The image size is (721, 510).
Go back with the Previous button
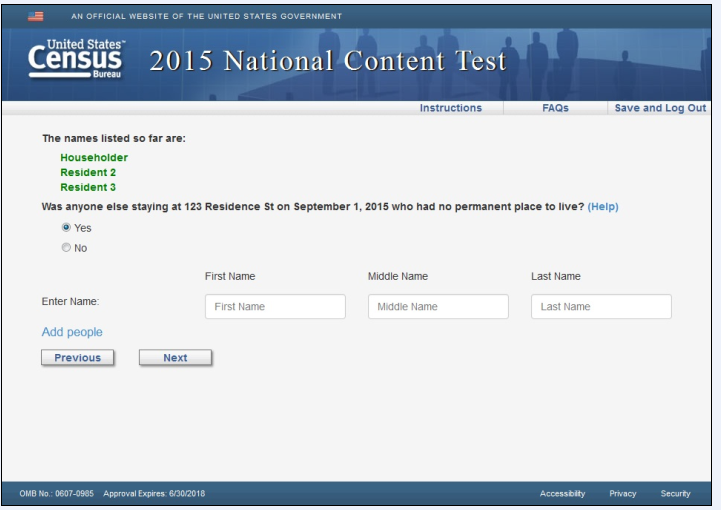[x=78, y=358]
